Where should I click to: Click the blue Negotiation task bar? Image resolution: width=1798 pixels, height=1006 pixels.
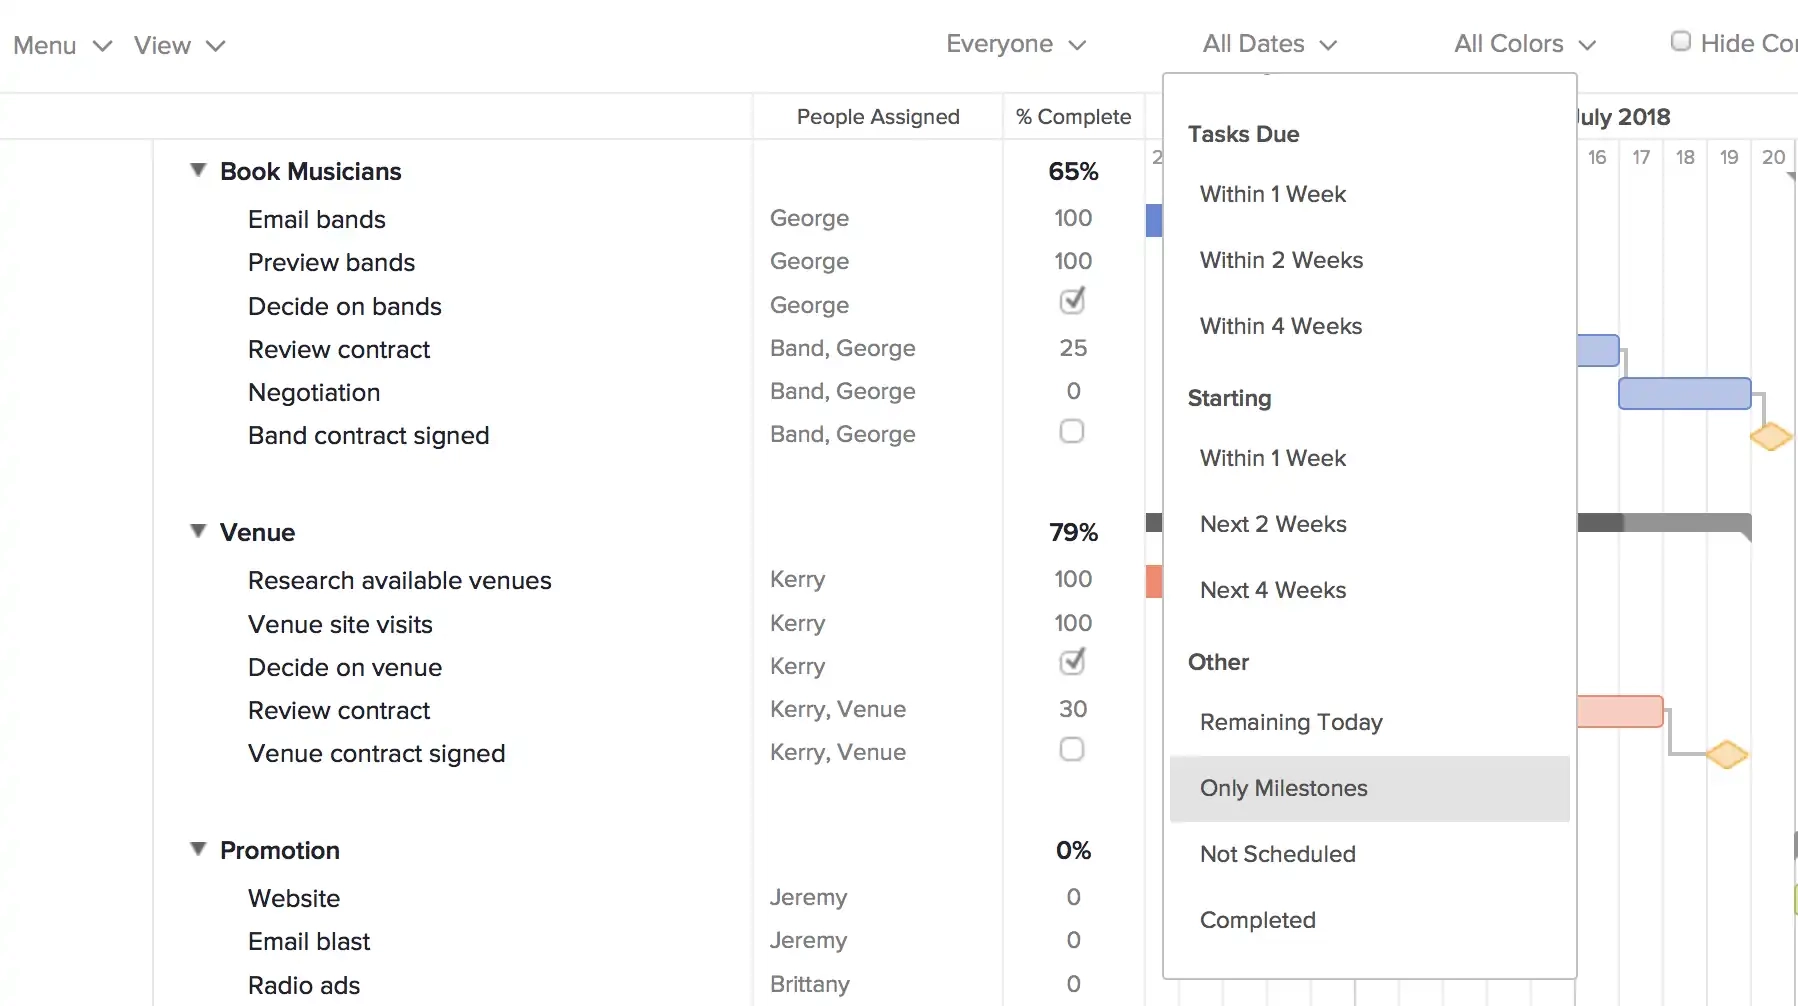pyautogui.click(x=1686, y=393)
